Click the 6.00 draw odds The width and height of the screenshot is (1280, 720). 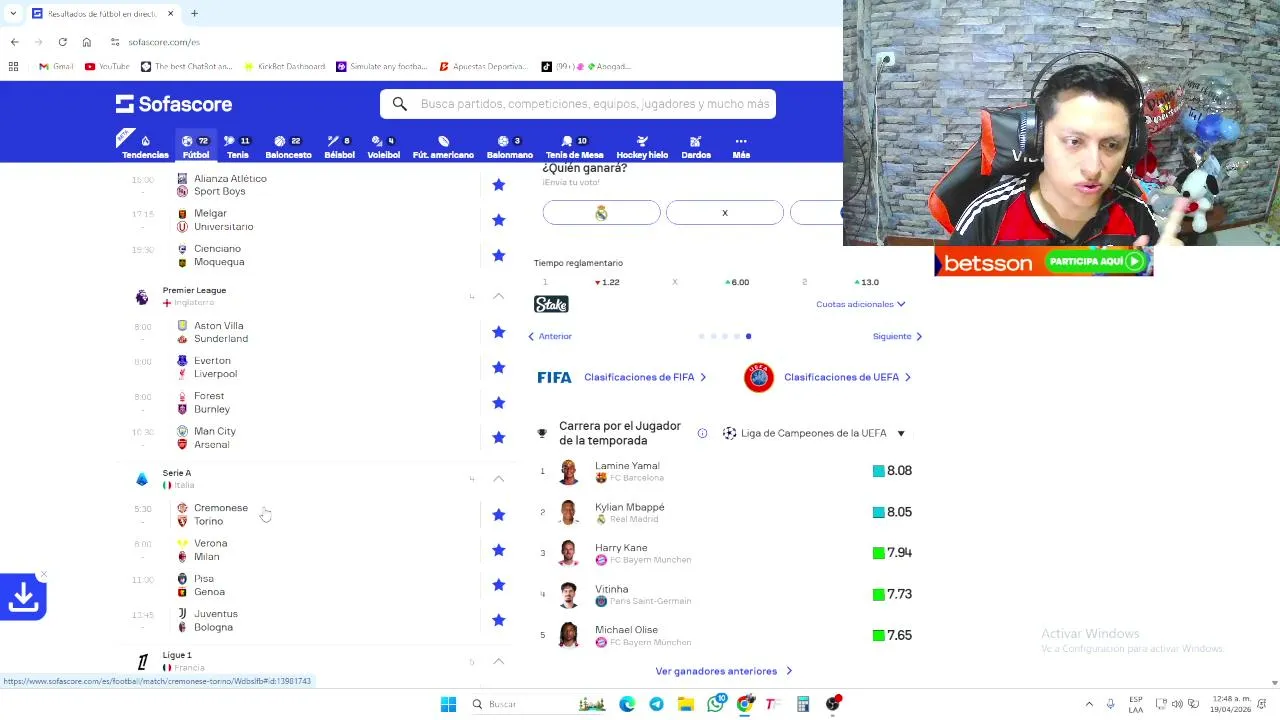(737, 282)
